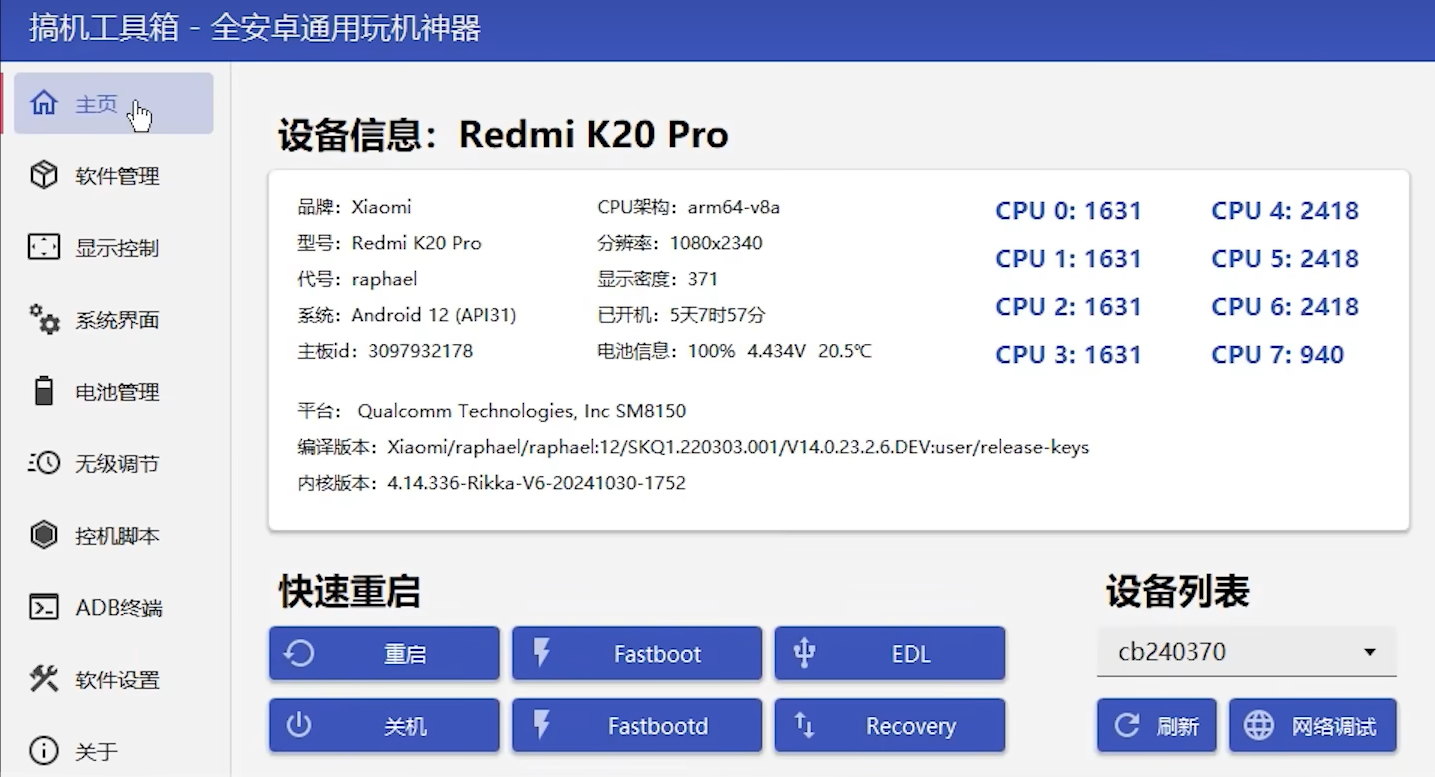Click the software settings tools icon
1435x777 pixels.
[43, 680]
